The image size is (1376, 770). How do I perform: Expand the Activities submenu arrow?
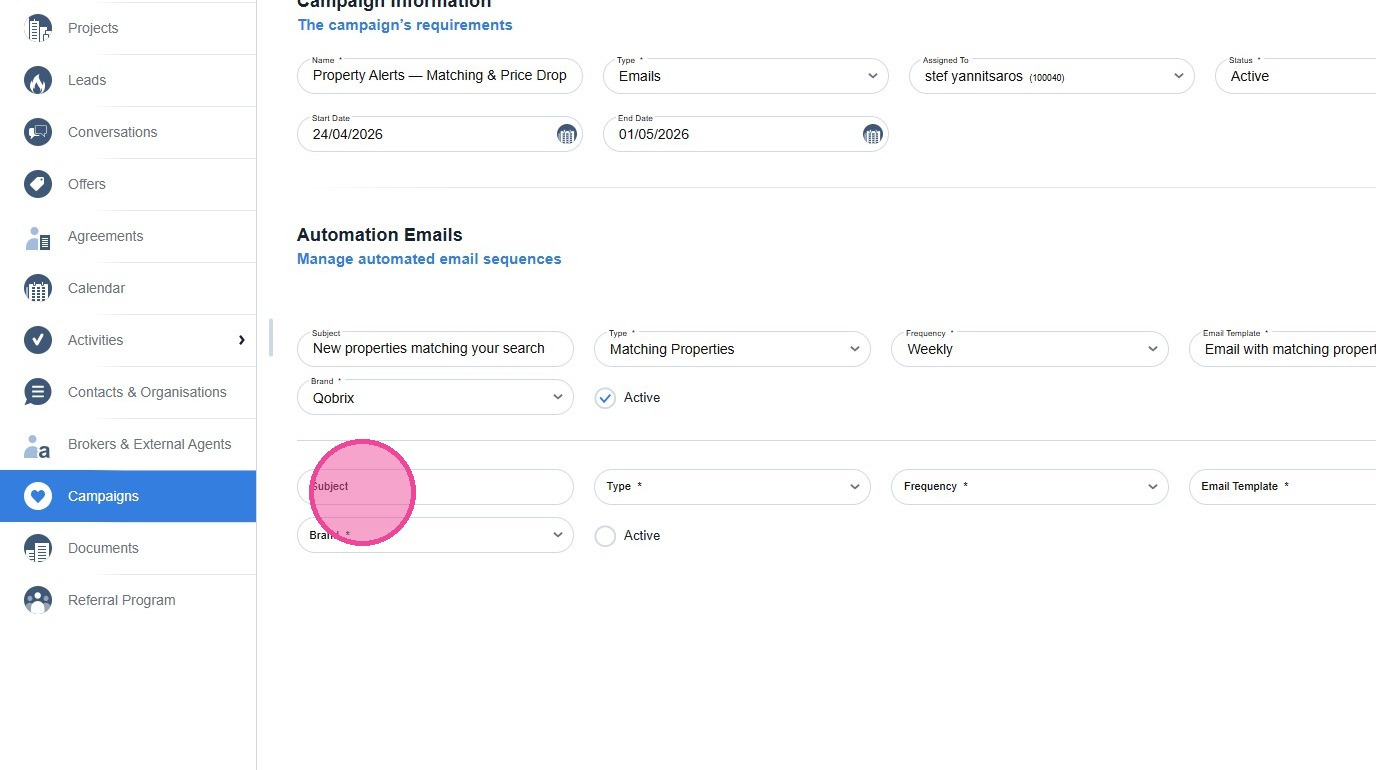pos(241,340)
